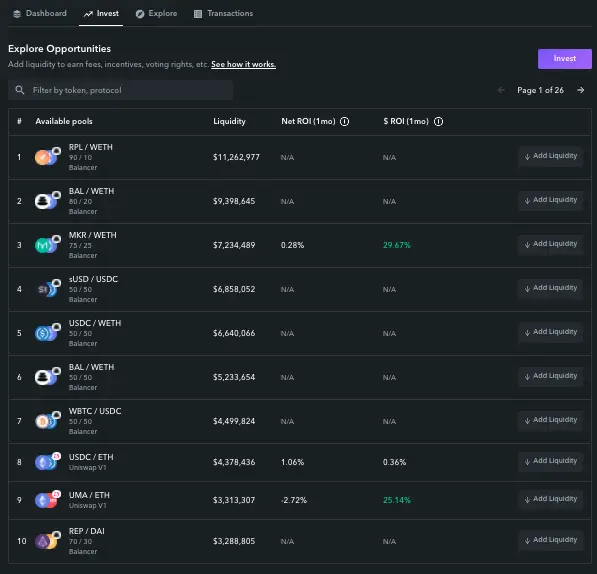
Task: Click the purple Invest button
Action: point(565,59)
